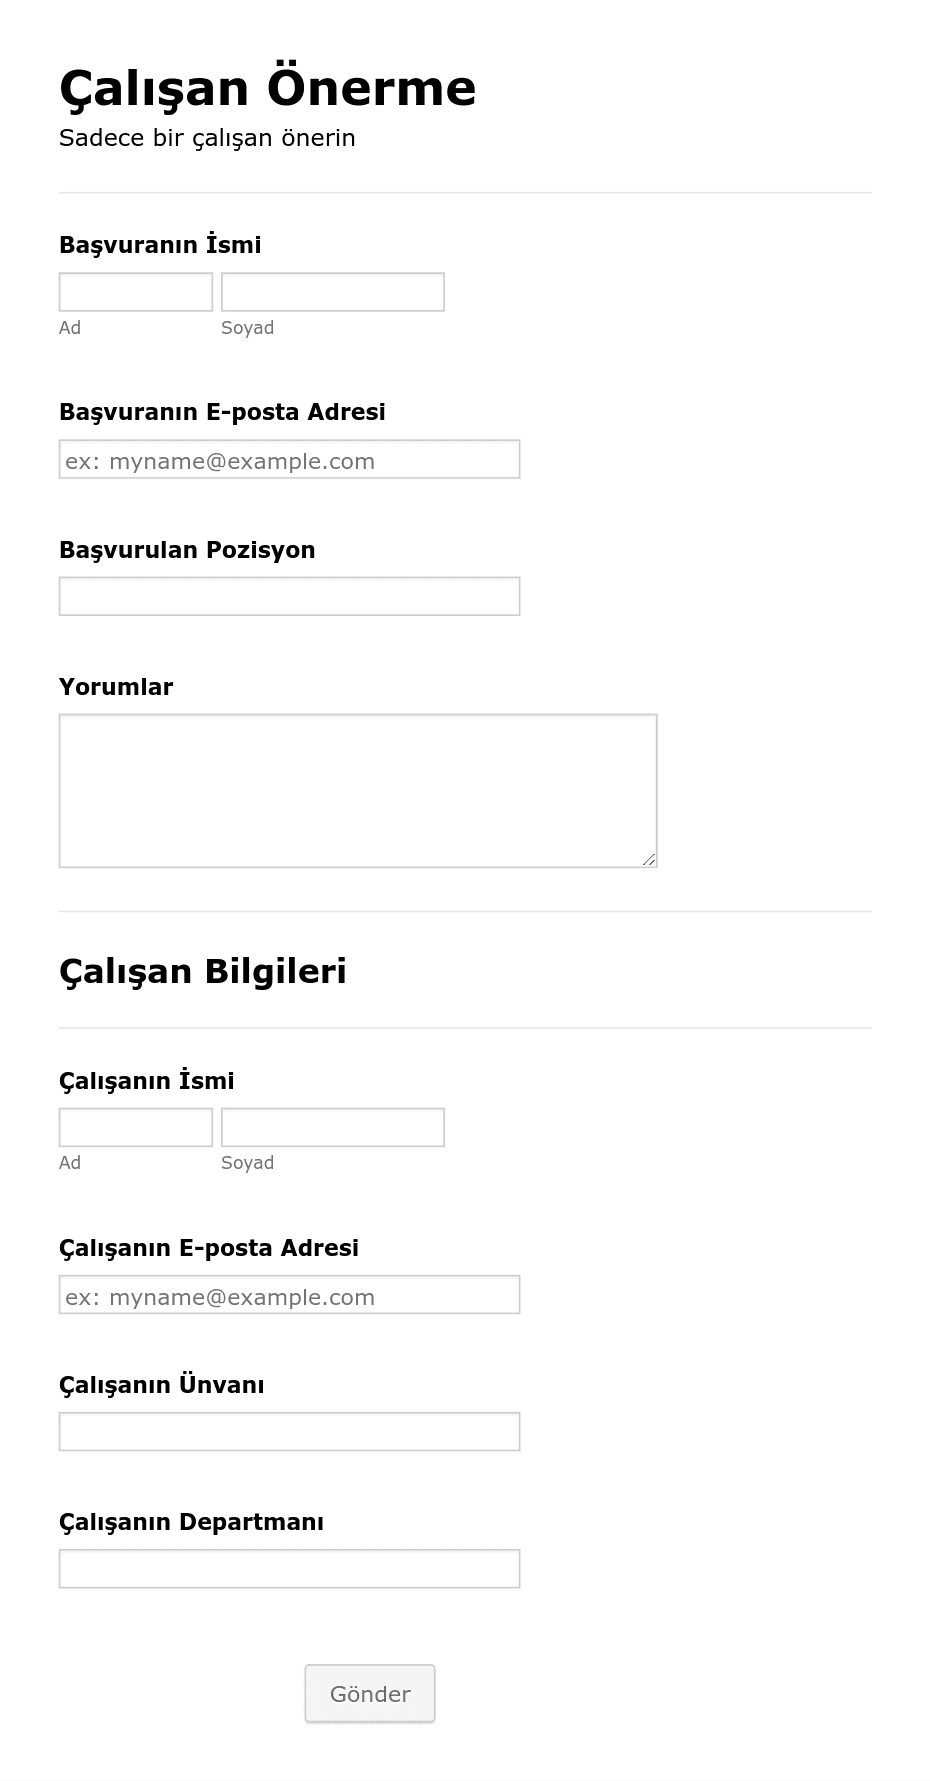Click inside the Yorumlar text area
This screenshot has width=930, height=1781.
click(358, 790)
